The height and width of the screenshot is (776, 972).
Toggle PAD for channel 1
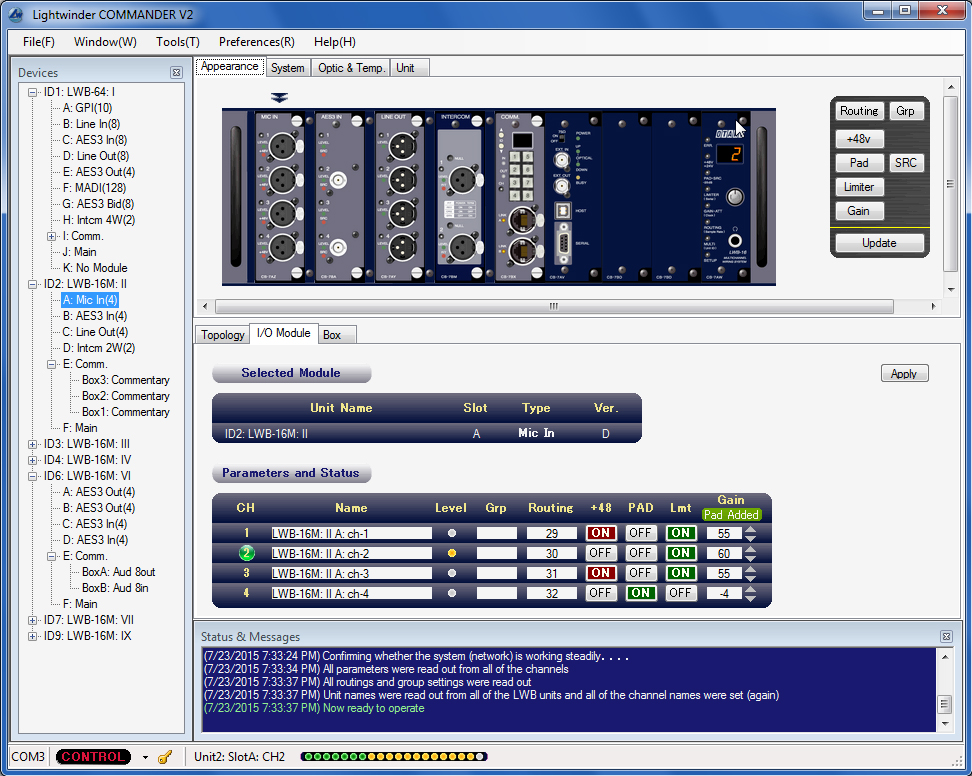[x=640, y=533]
